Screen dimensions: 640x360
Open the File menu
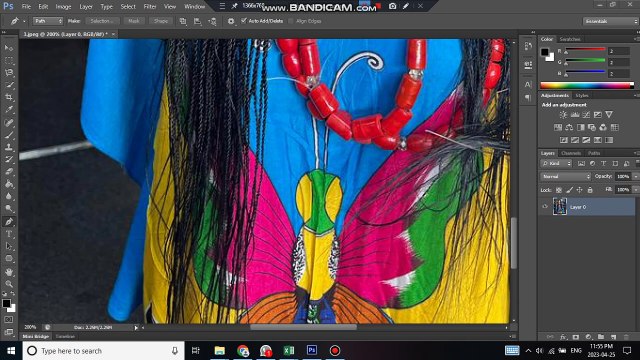coord(26,7)
